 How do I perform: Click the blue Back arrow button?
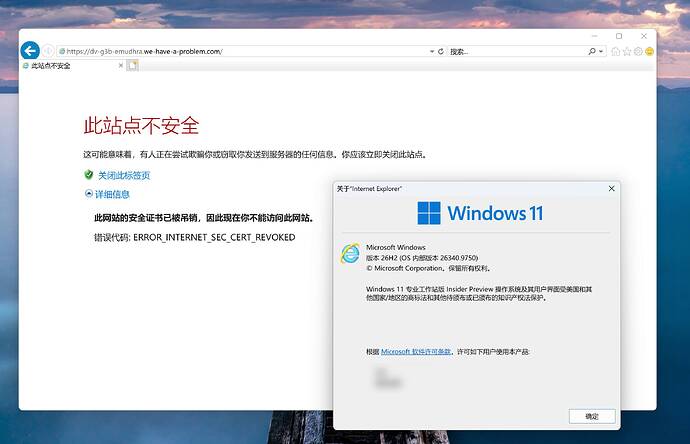tap(30, 51)
